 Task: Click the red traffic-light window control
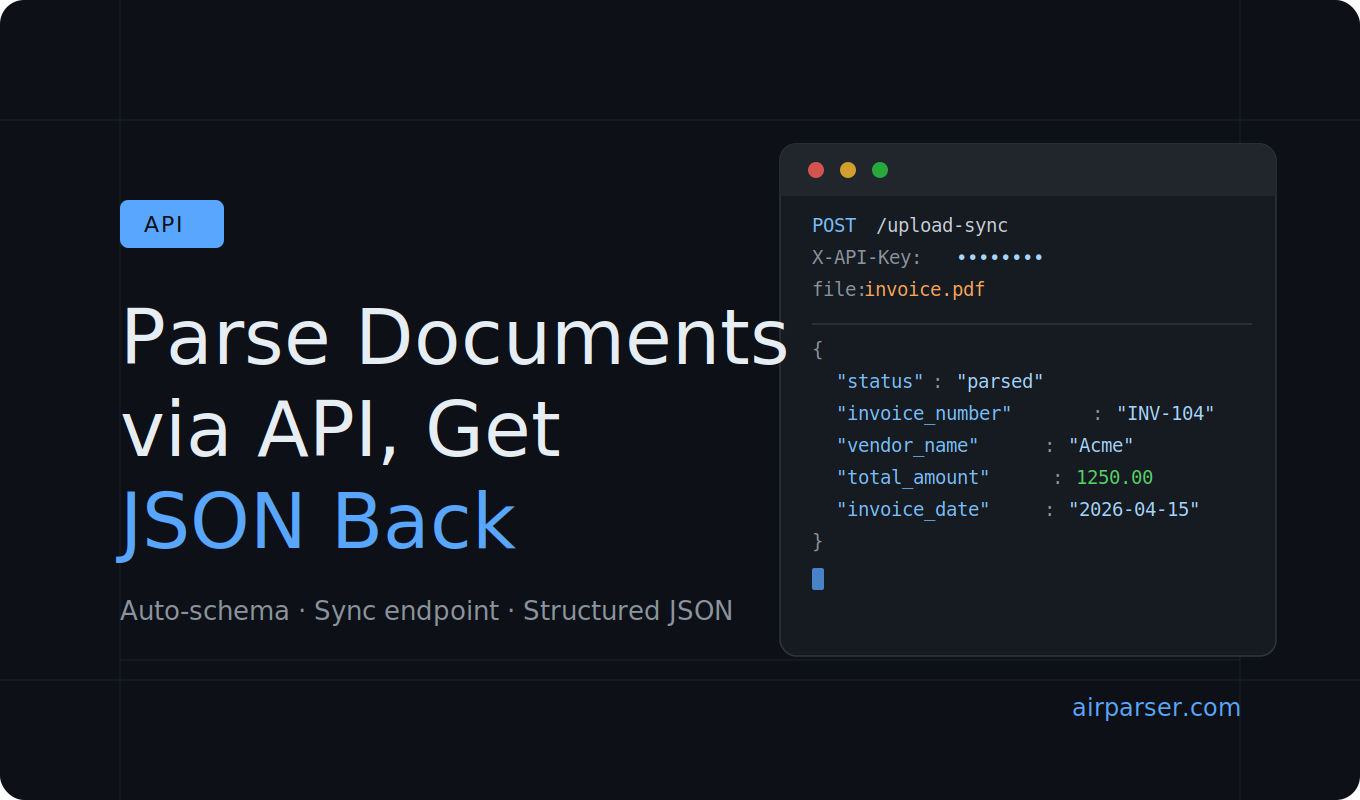[x=815, y=170]
